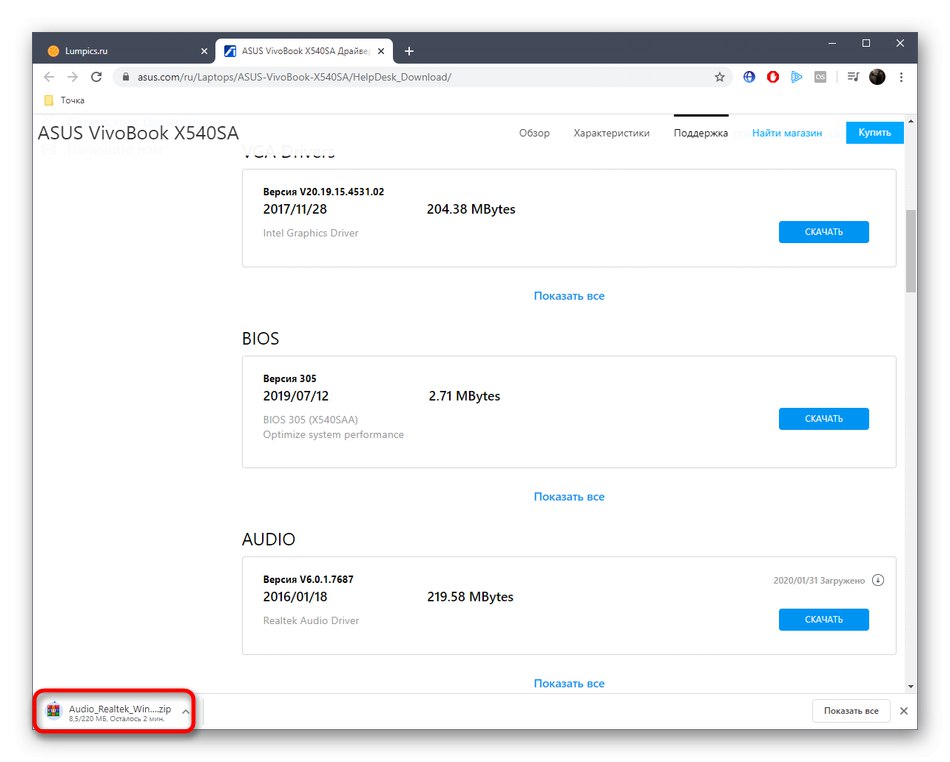Screen dimensions: 950x762
Task: Click the Версия V20.19.15.4531.02 text
Action: coord(323,191)
